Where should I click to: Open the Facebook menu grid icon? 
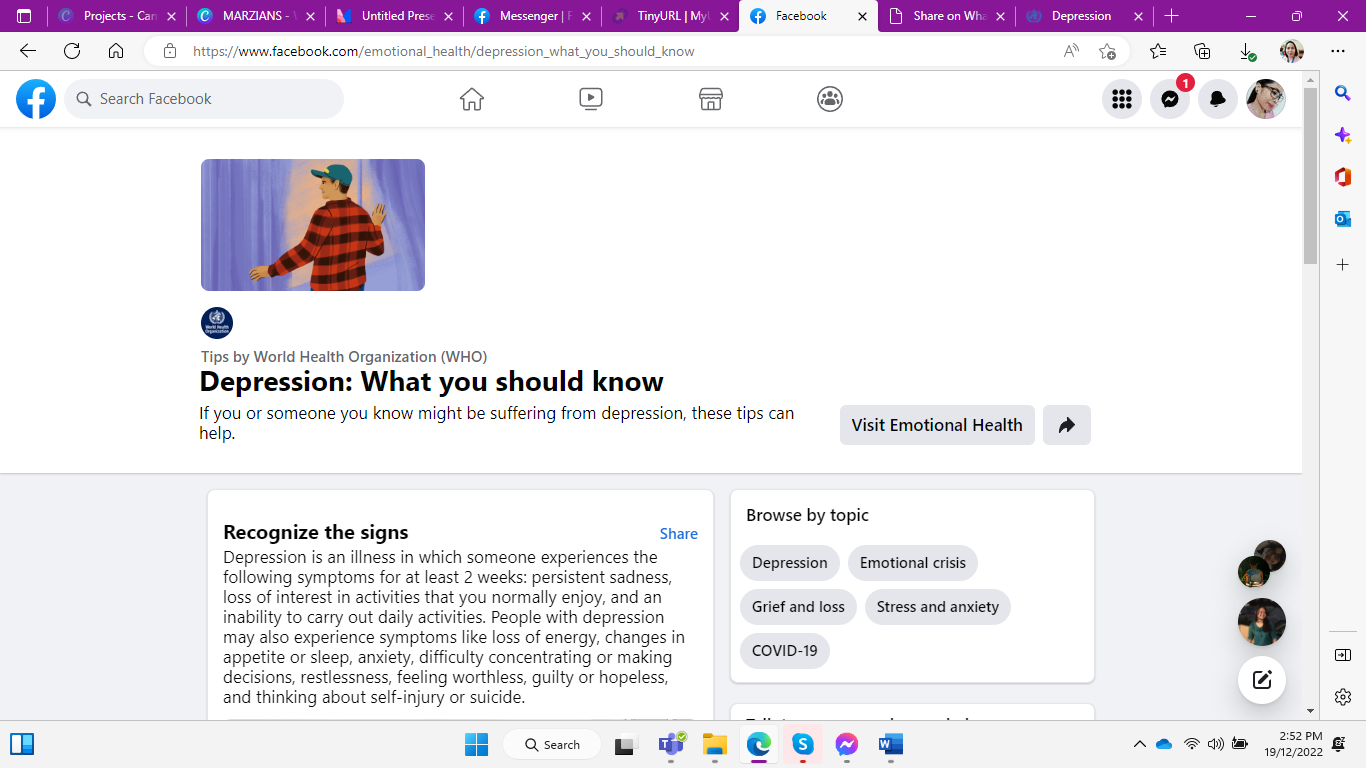[x=1122, y=99]
